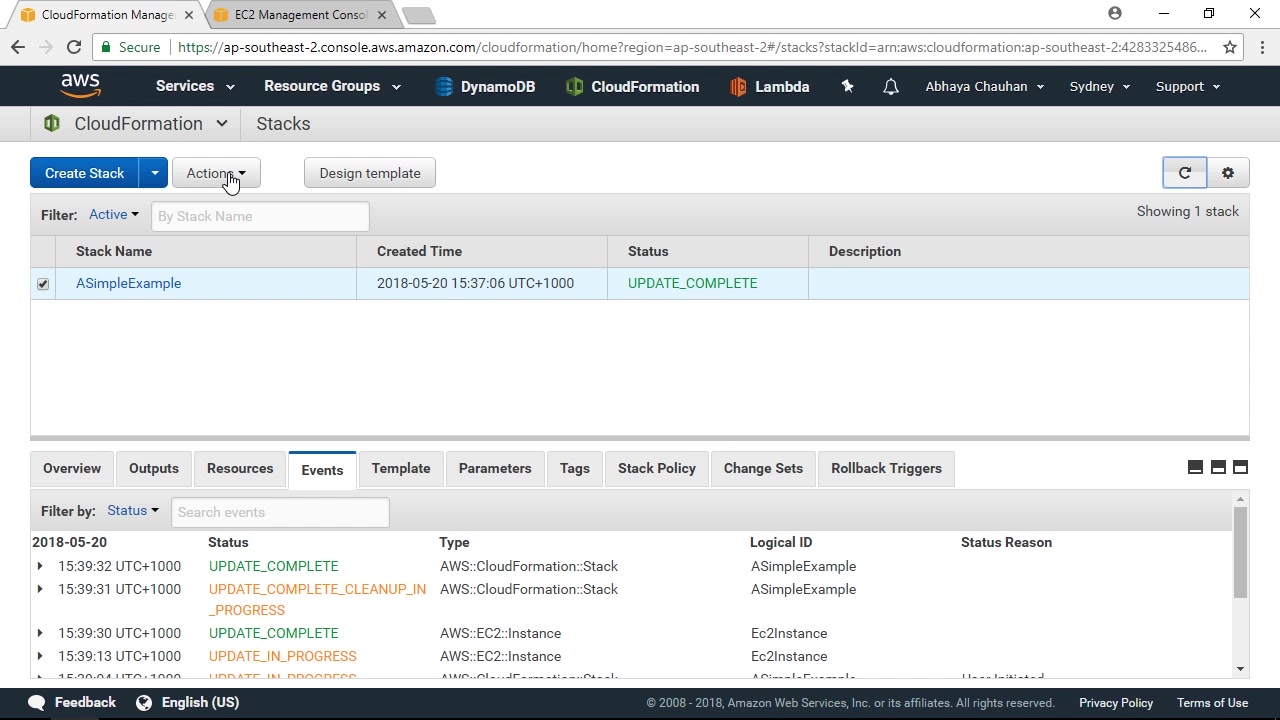Switch to the Change Sets tab
Screen dimensions: 1280x720
pyautogui.click(x=763, y=468)
